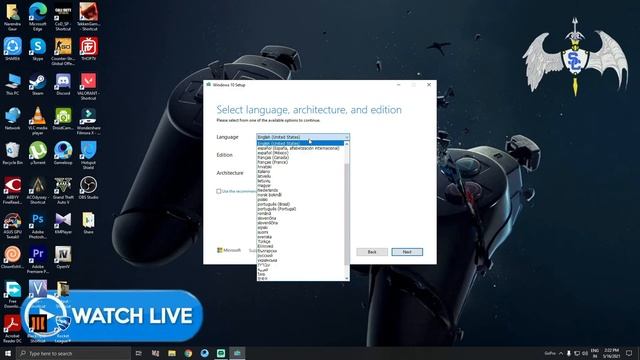Click the taskbar search box
Image resolution: width=640 pixels, height=360 pixels.
click(73, 353)
